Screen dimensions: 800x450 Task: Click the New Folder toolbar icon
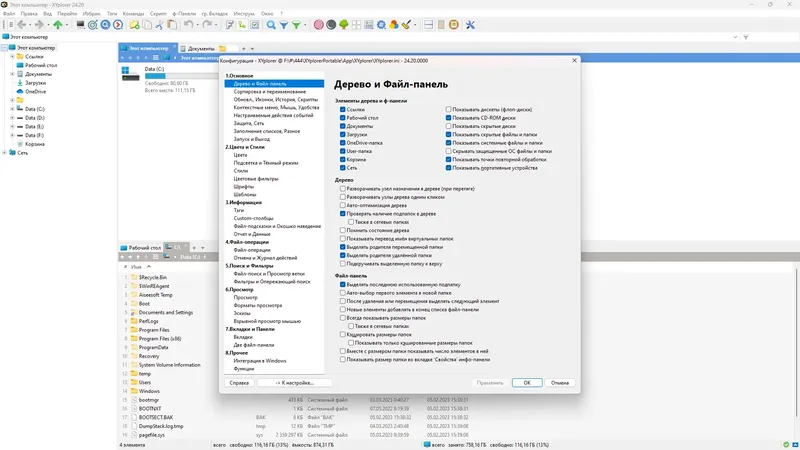click(x=134, y=24)
